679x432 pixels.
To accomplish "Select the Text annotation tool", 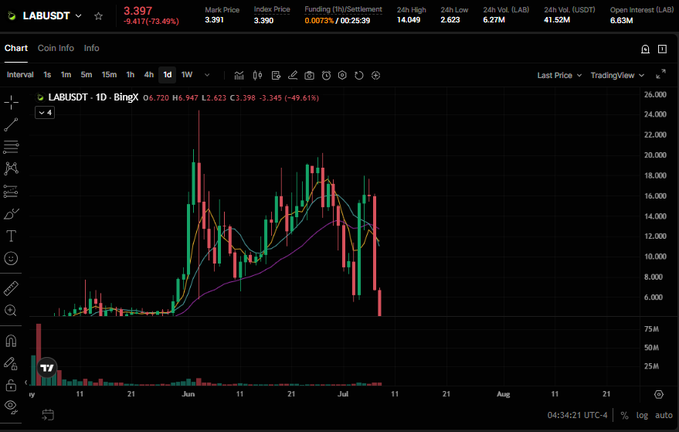I will pos(11,236).
